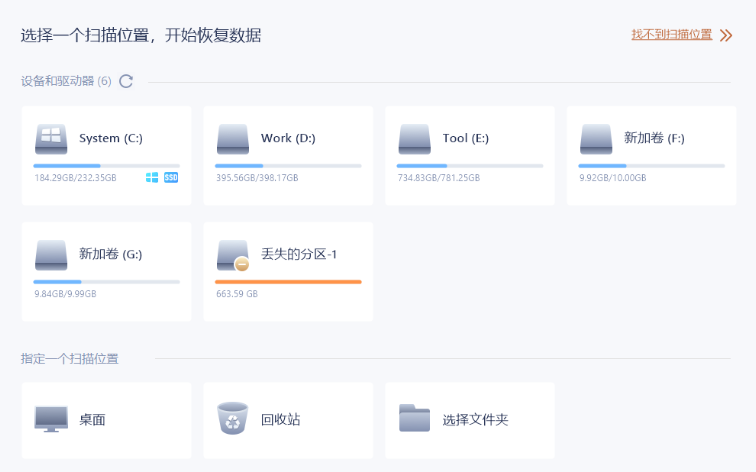Click the 桌面 desktop monitor icon
This screenshot has height=472, width=756.
pos(51,419)
